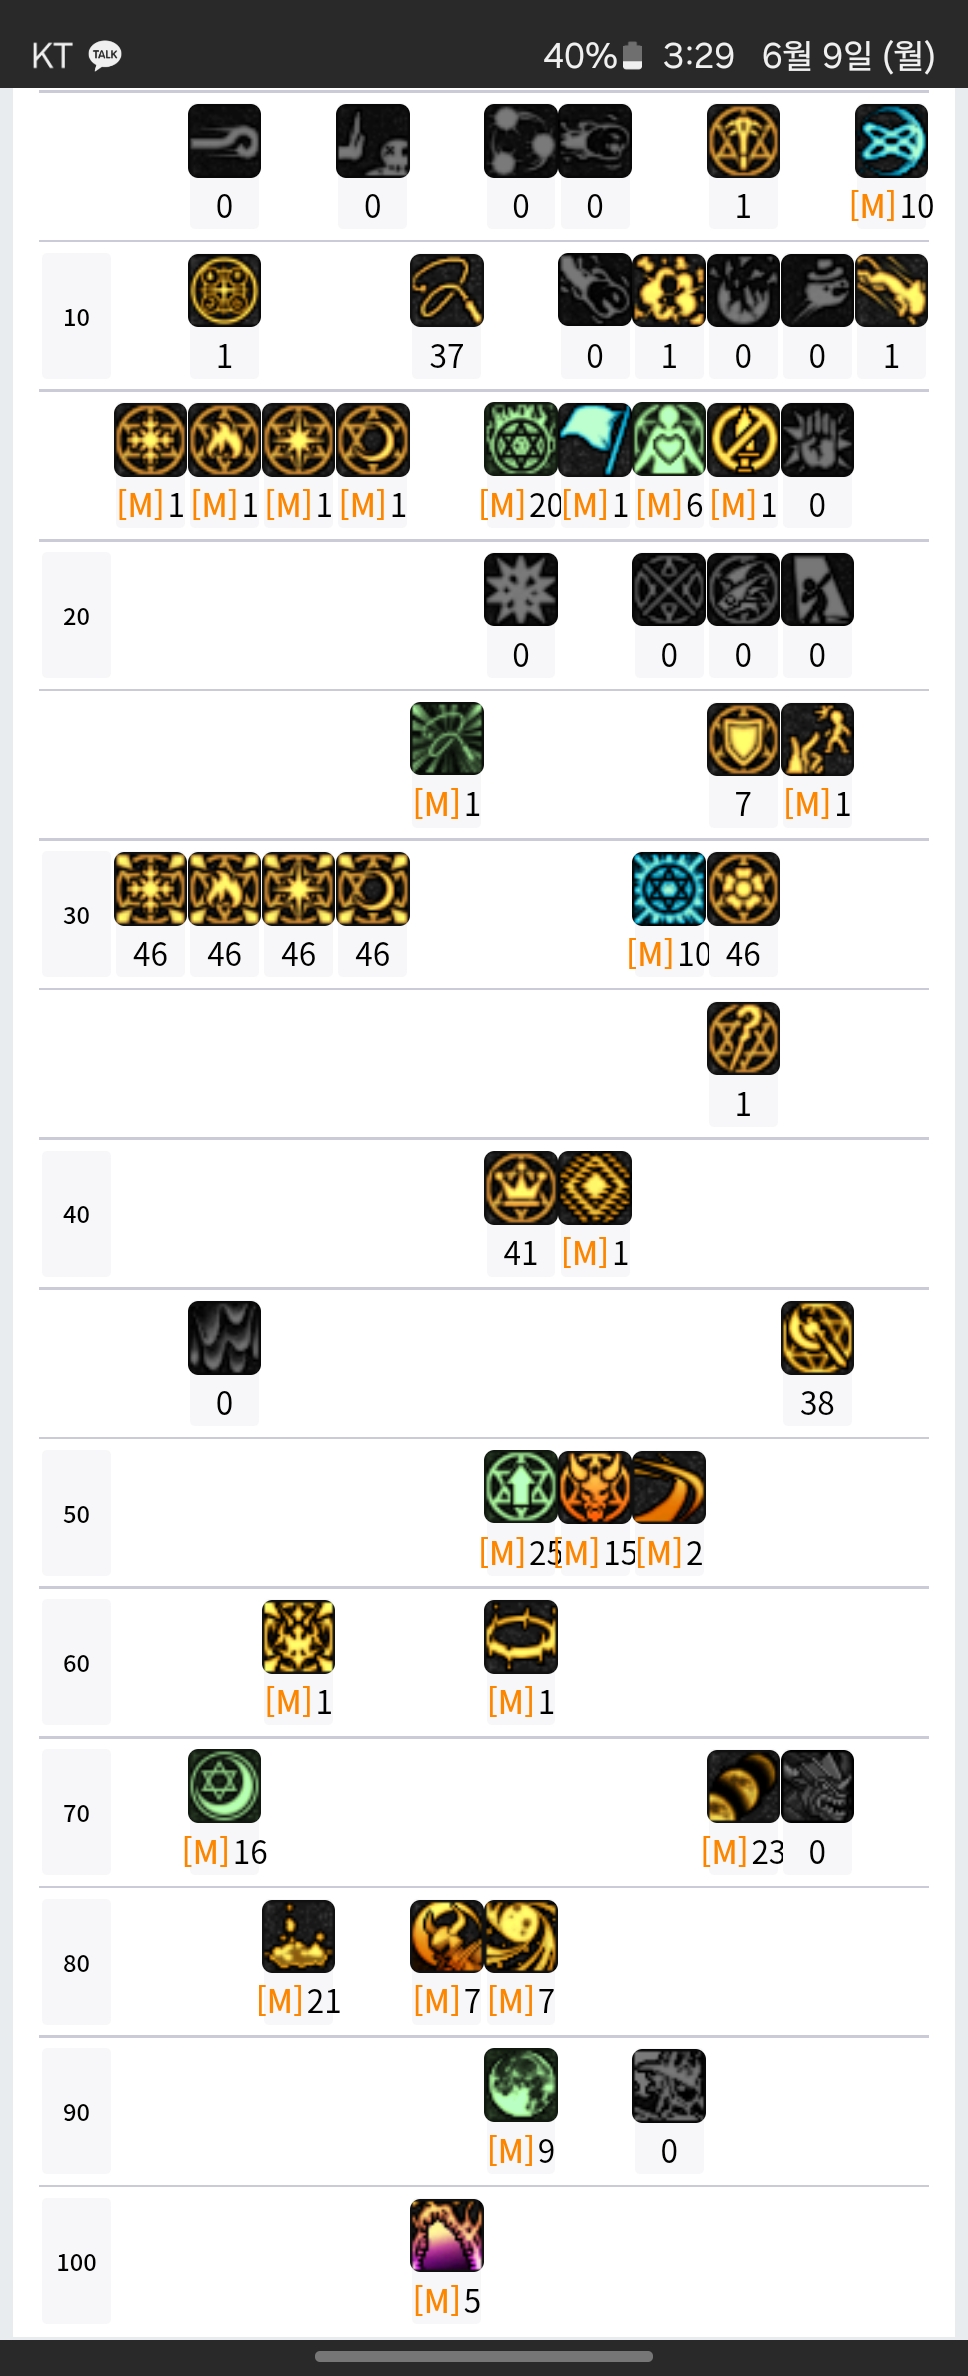The height and width of the screenshot is (2376, 968).
Task: Tap the golden crown skill at level 41
Action: (x=521, y=1188)
